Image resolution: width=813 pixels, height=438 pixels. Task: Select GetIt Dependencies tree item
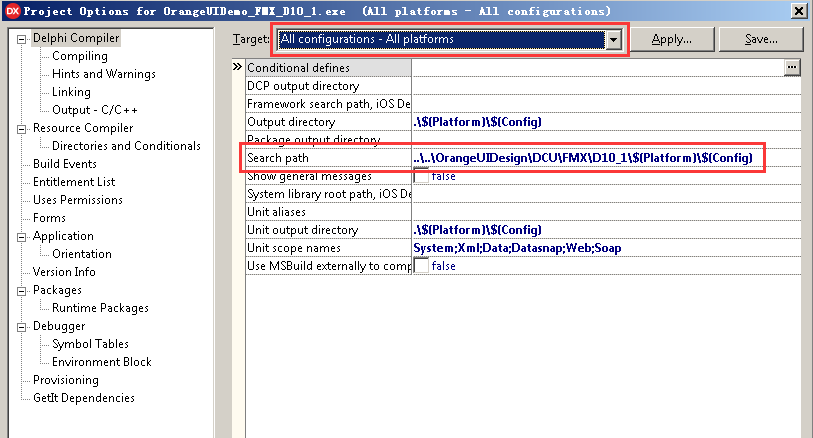[83, 398]
